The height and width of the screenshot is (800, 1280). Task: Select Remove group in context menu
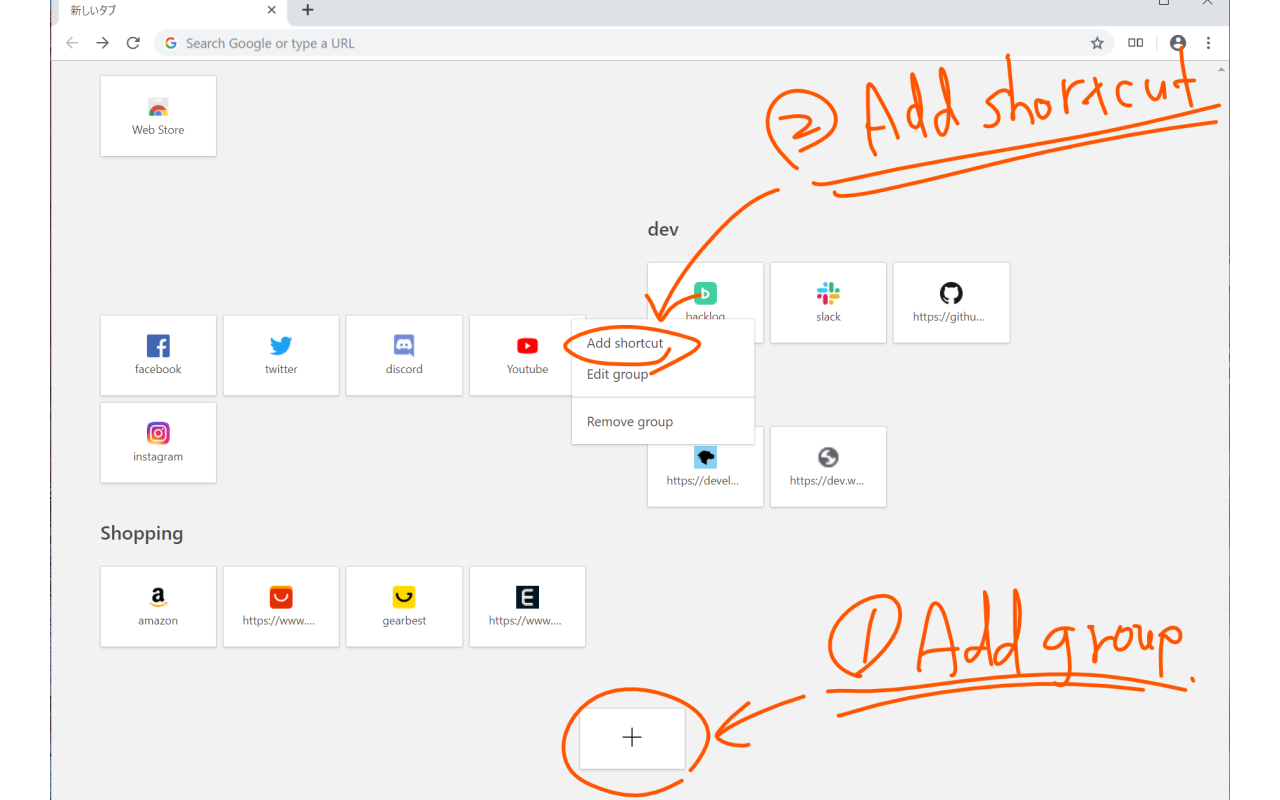(x=662, y=422)
